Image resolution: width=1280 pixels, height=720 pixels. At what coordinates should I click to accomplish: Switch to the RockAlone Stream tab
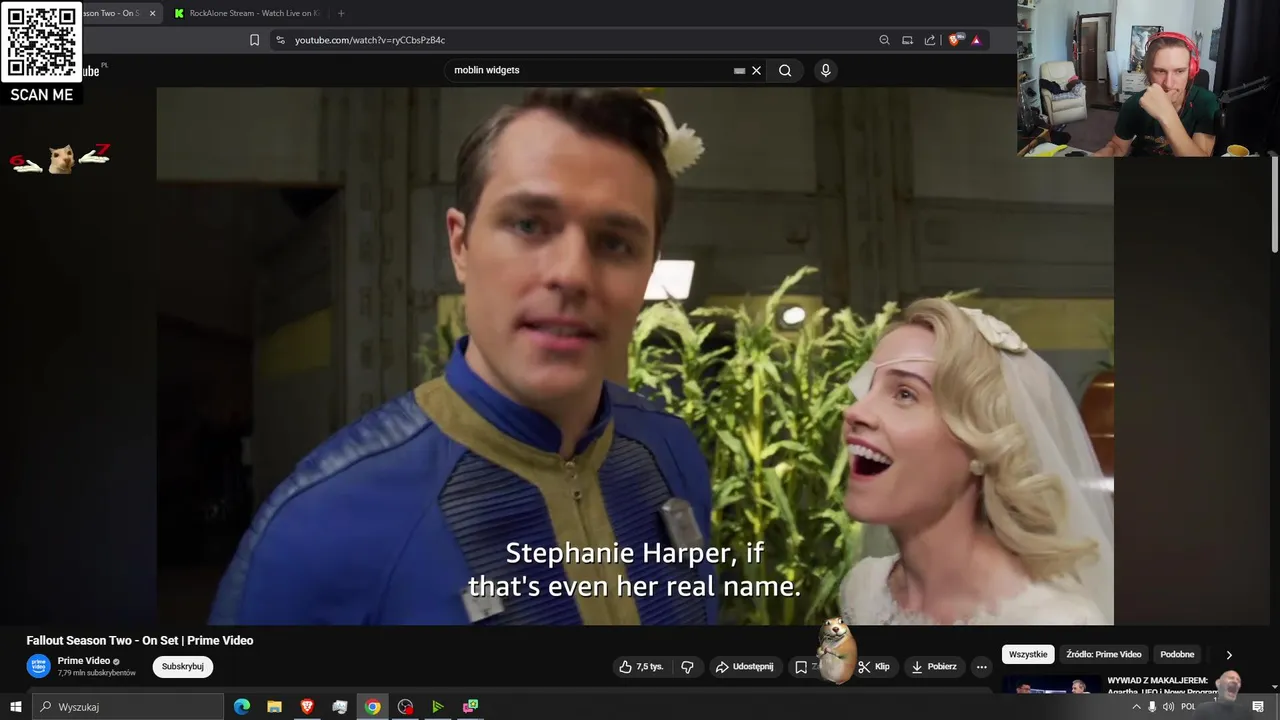(x=247, y=13)
